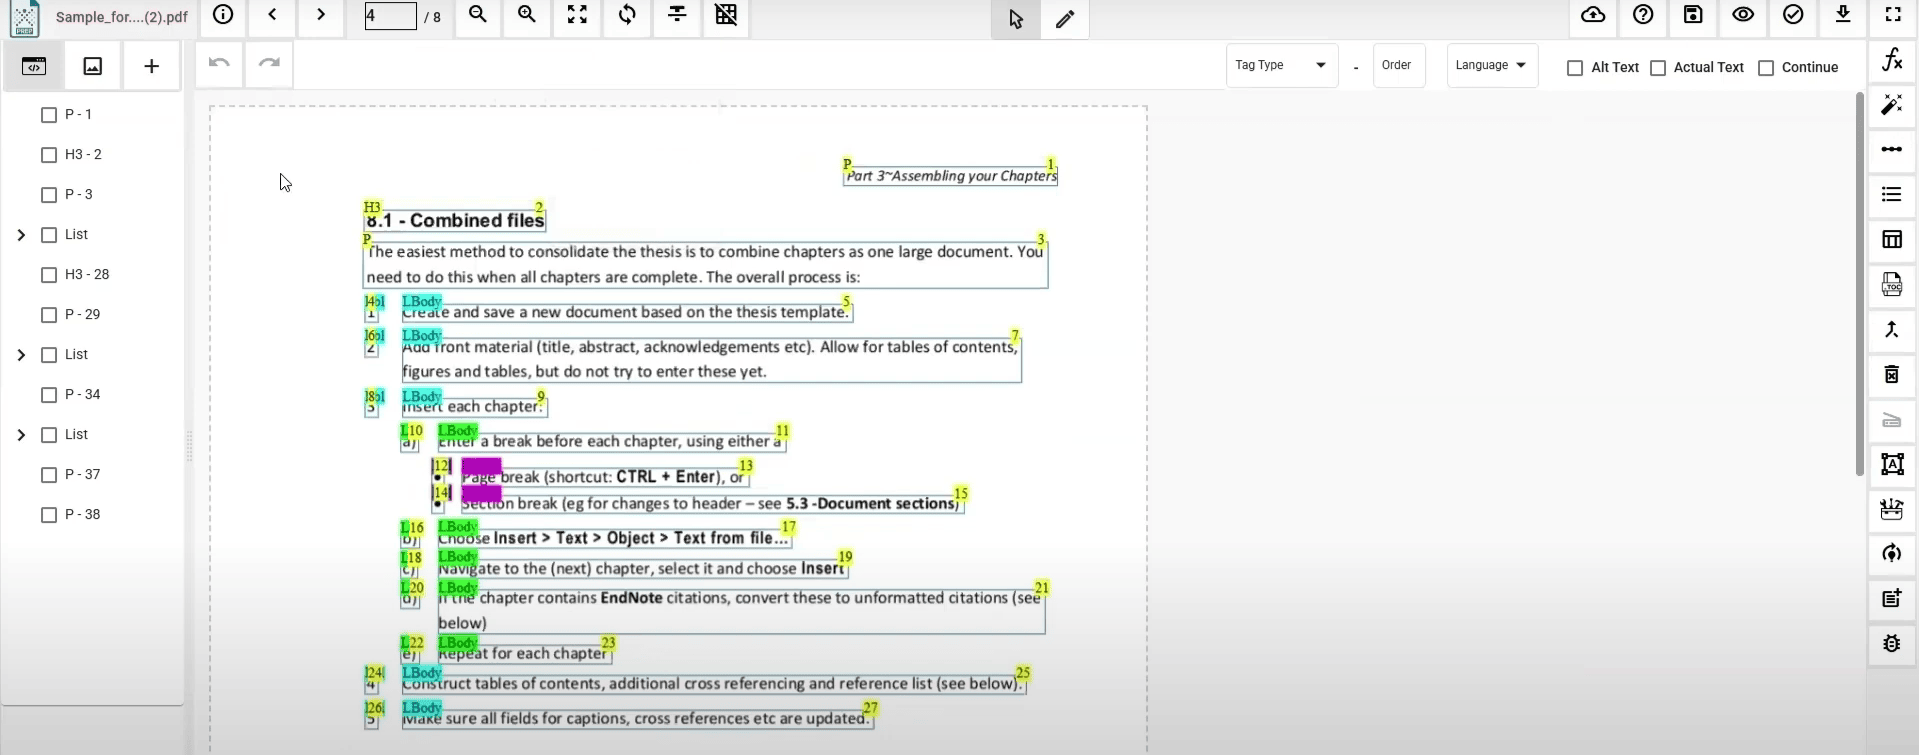The width and height of the screenshot is (1919, 755).
Task: Click the save disk icon
Action: point(1693,15)
